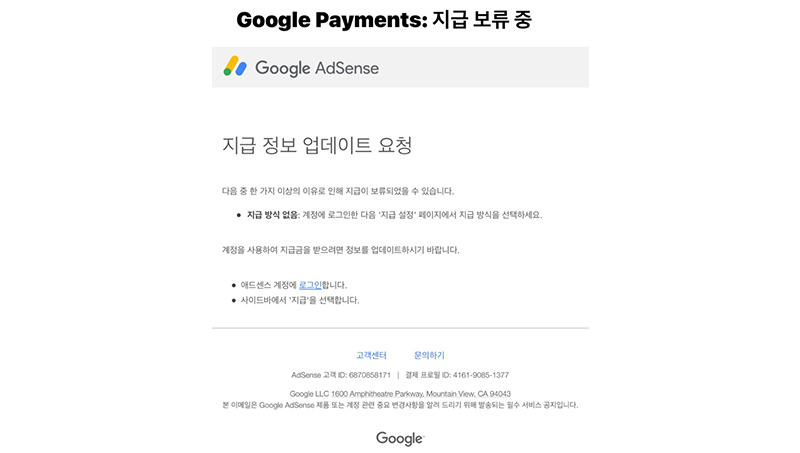Click the bold 지급 방식 없음 text
This screenshot has width=800, height=453.
click(x=273, y=215)
